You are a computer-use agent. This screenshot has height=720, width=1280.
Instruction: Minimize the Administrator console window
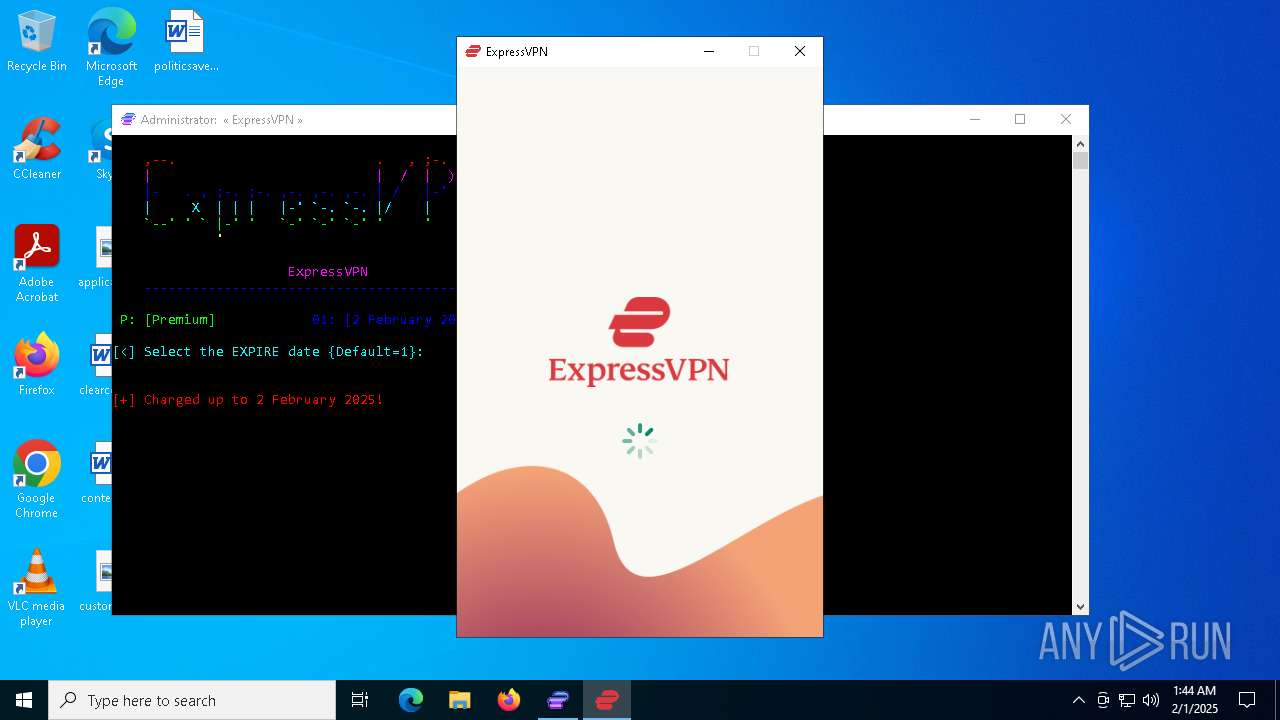[x=975, y=119]
